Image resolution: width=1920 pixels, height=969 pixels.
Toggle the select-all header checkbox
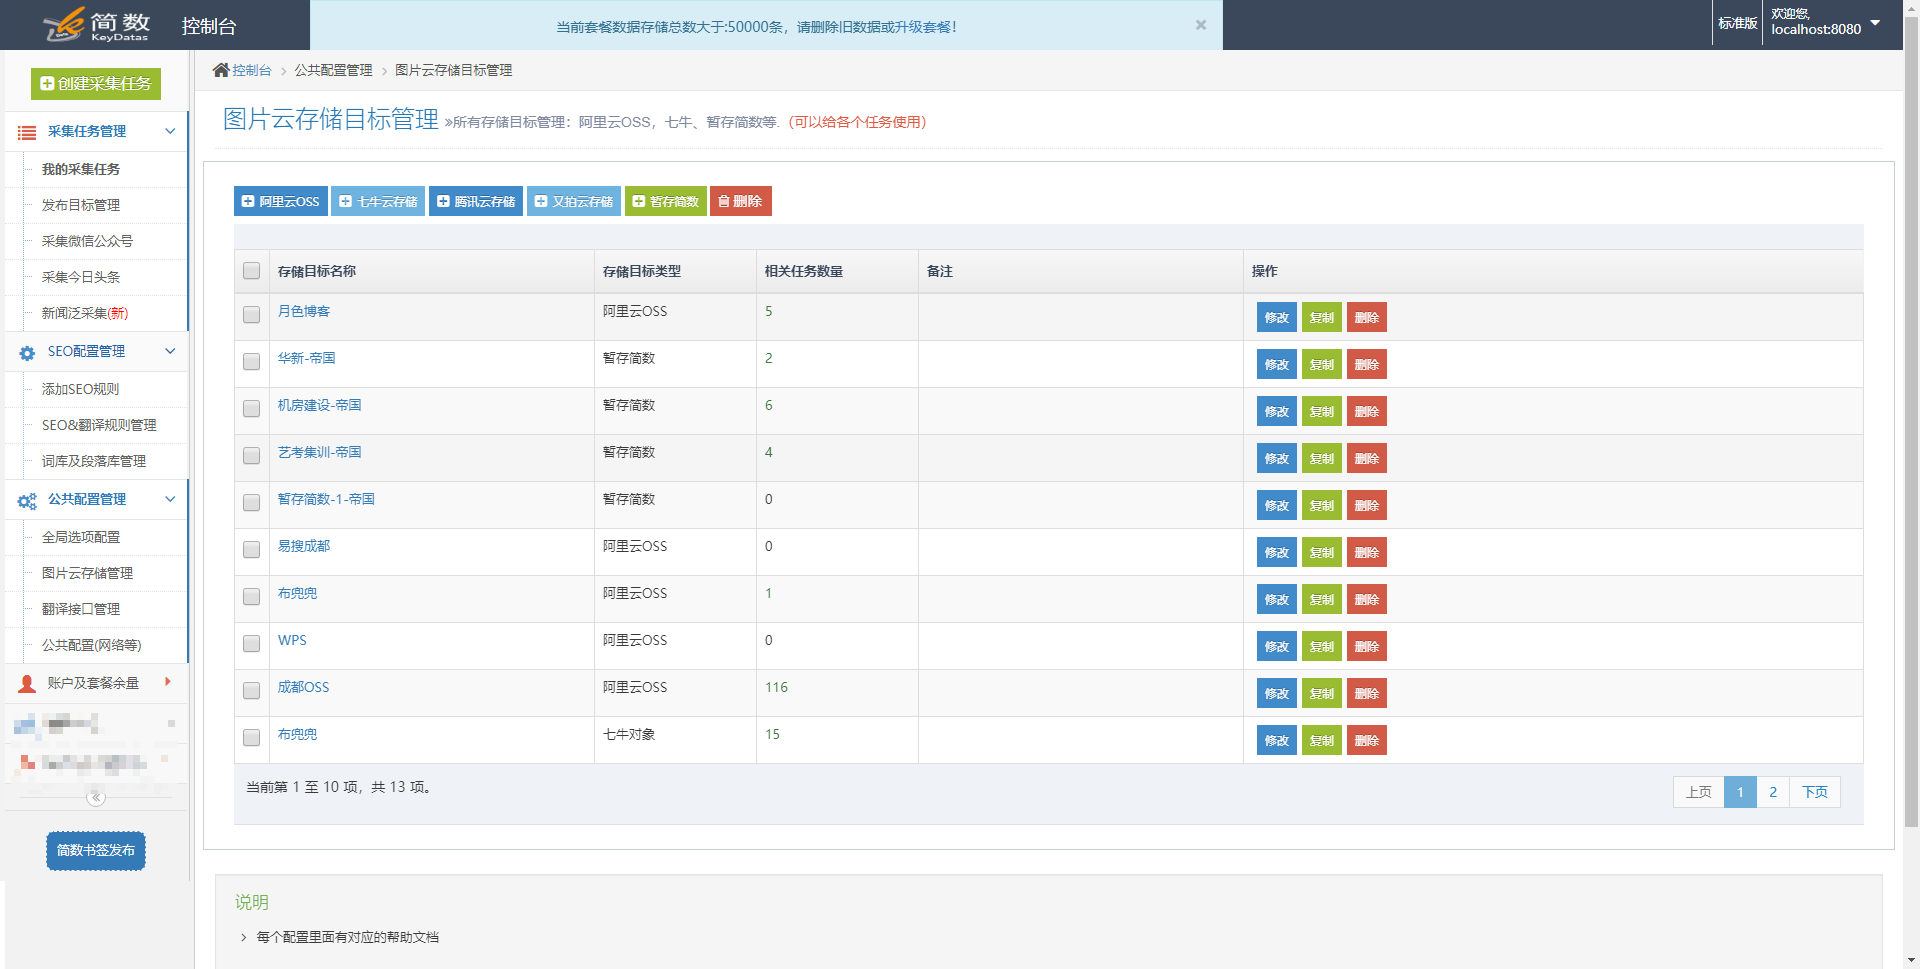click(251, 271)
